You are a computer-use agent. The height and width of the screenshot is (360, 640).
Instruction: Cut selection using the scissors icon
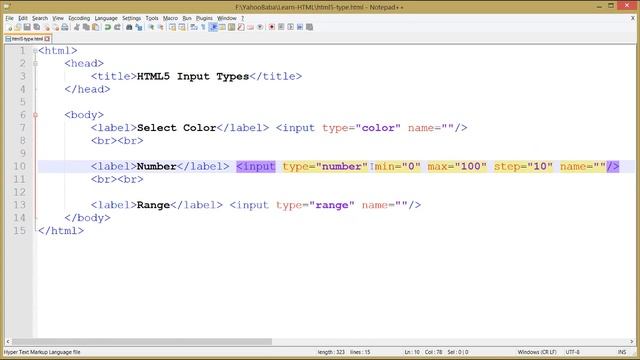76,27
